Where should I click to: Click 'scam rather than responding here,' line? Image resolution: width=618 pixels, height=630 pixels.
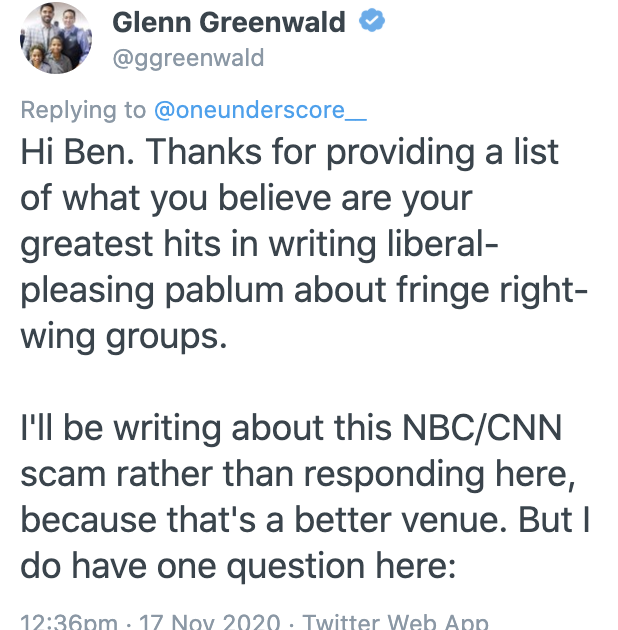[298, 475]
